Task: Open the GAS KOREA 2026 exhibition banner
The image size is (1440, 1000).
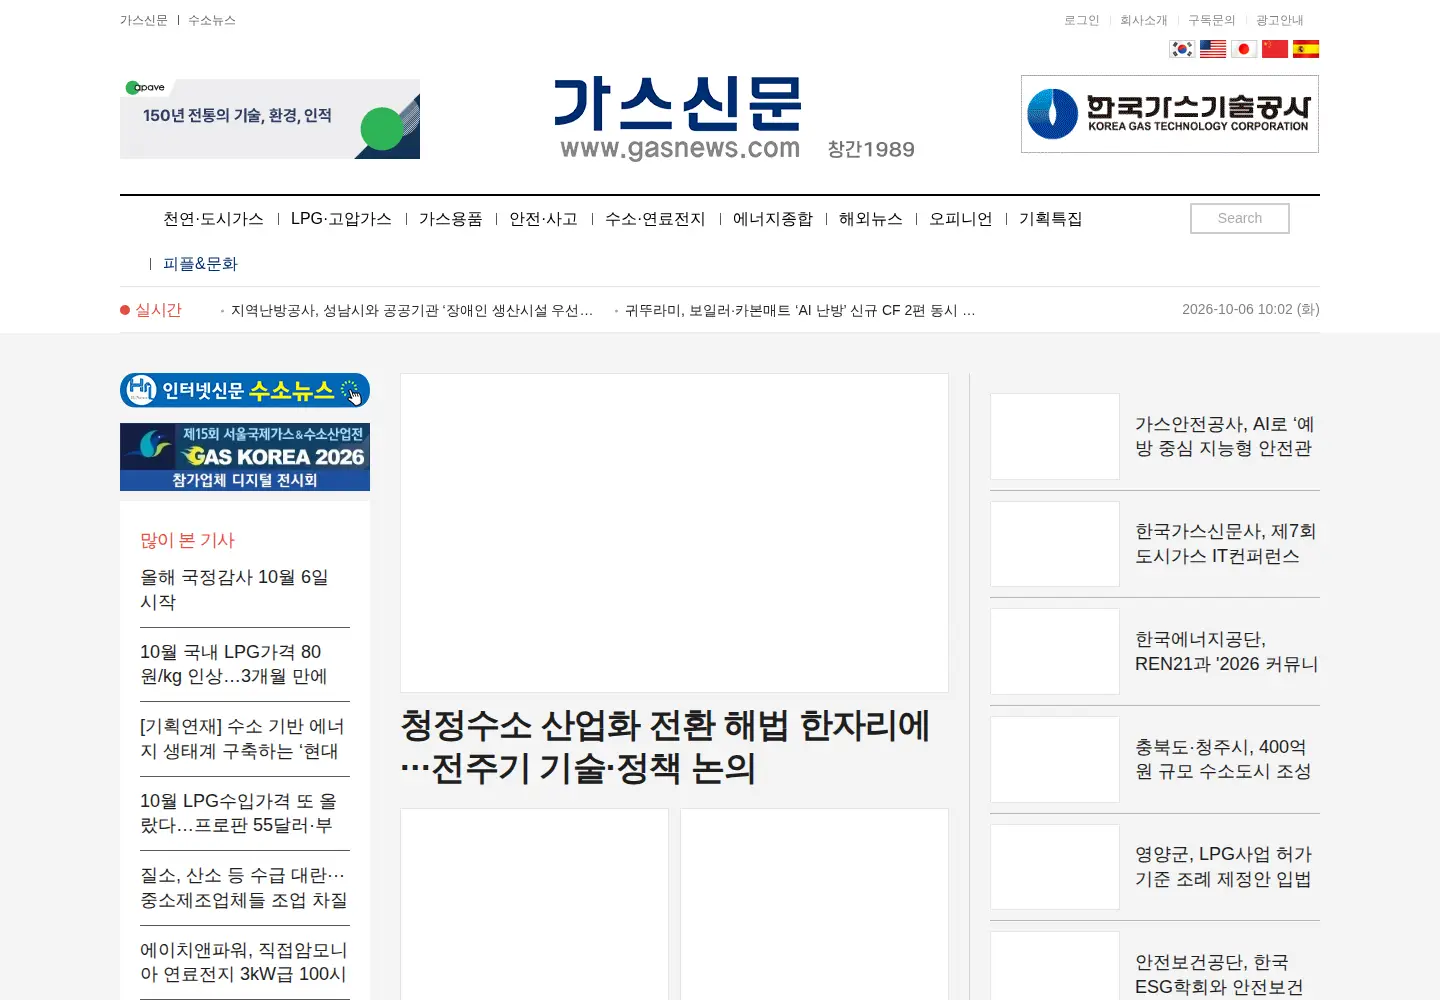Action: pyautogui.click(x=245, y=457)
